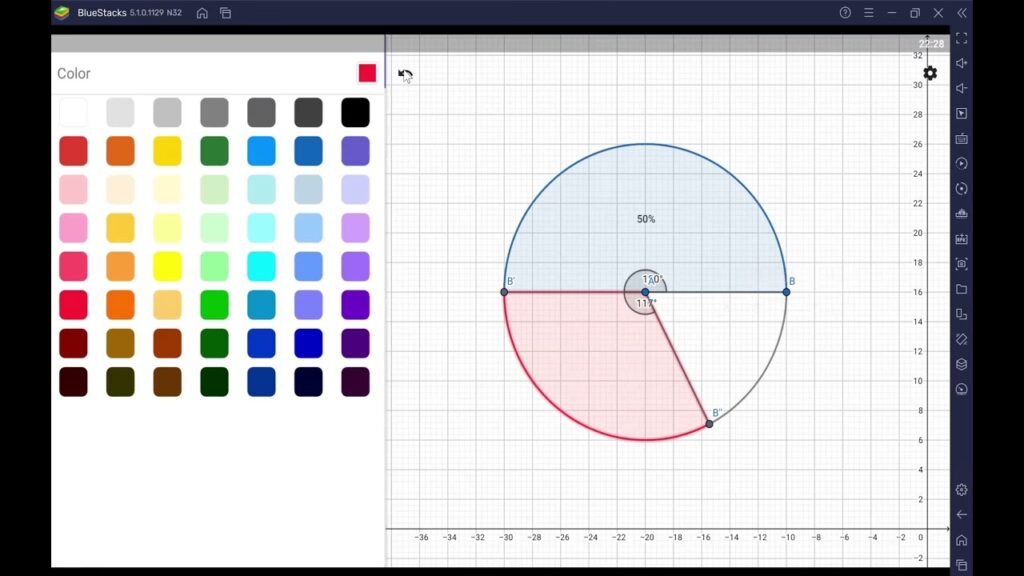The height and width of the screenshot is (576, 1024).
Task: Click the center point of circle
Action: (x=645, y=292)
